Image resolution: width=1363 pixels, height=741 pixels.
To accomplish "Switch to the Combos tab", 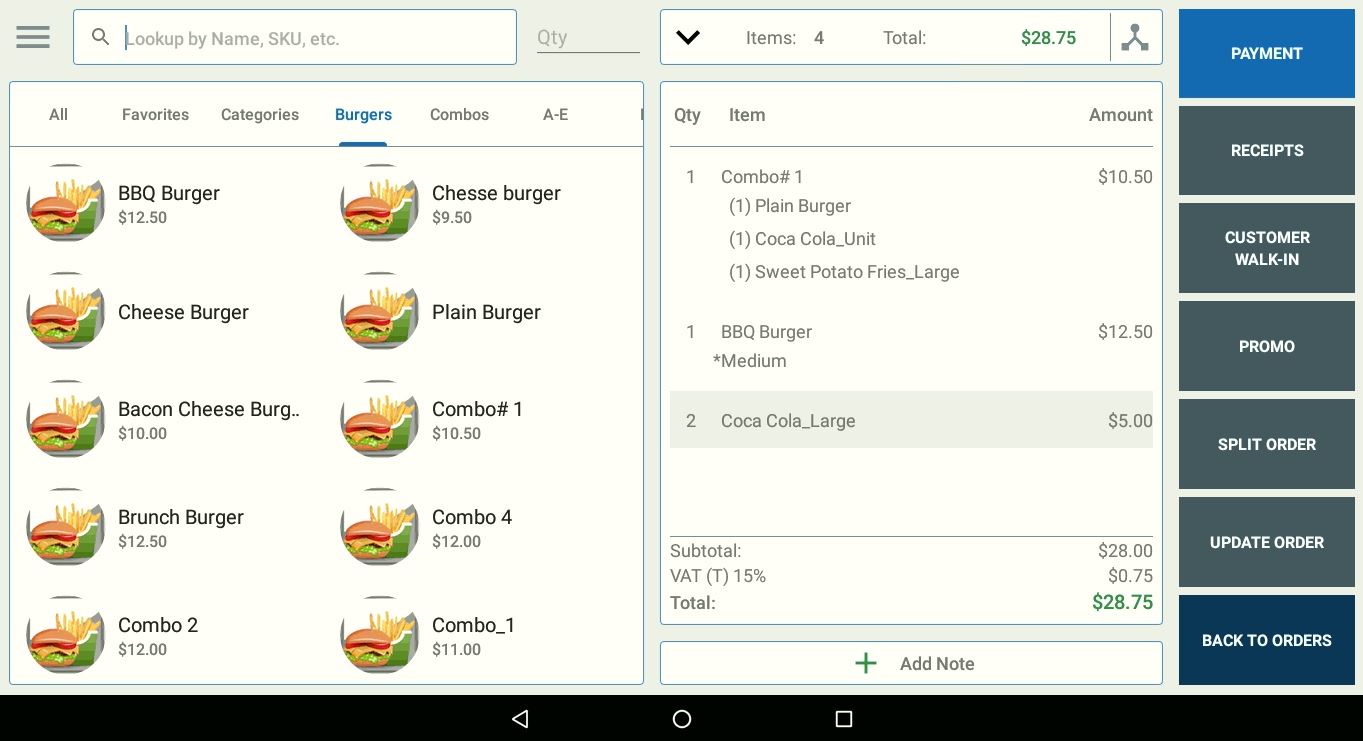I will click(x=459, y=115).
